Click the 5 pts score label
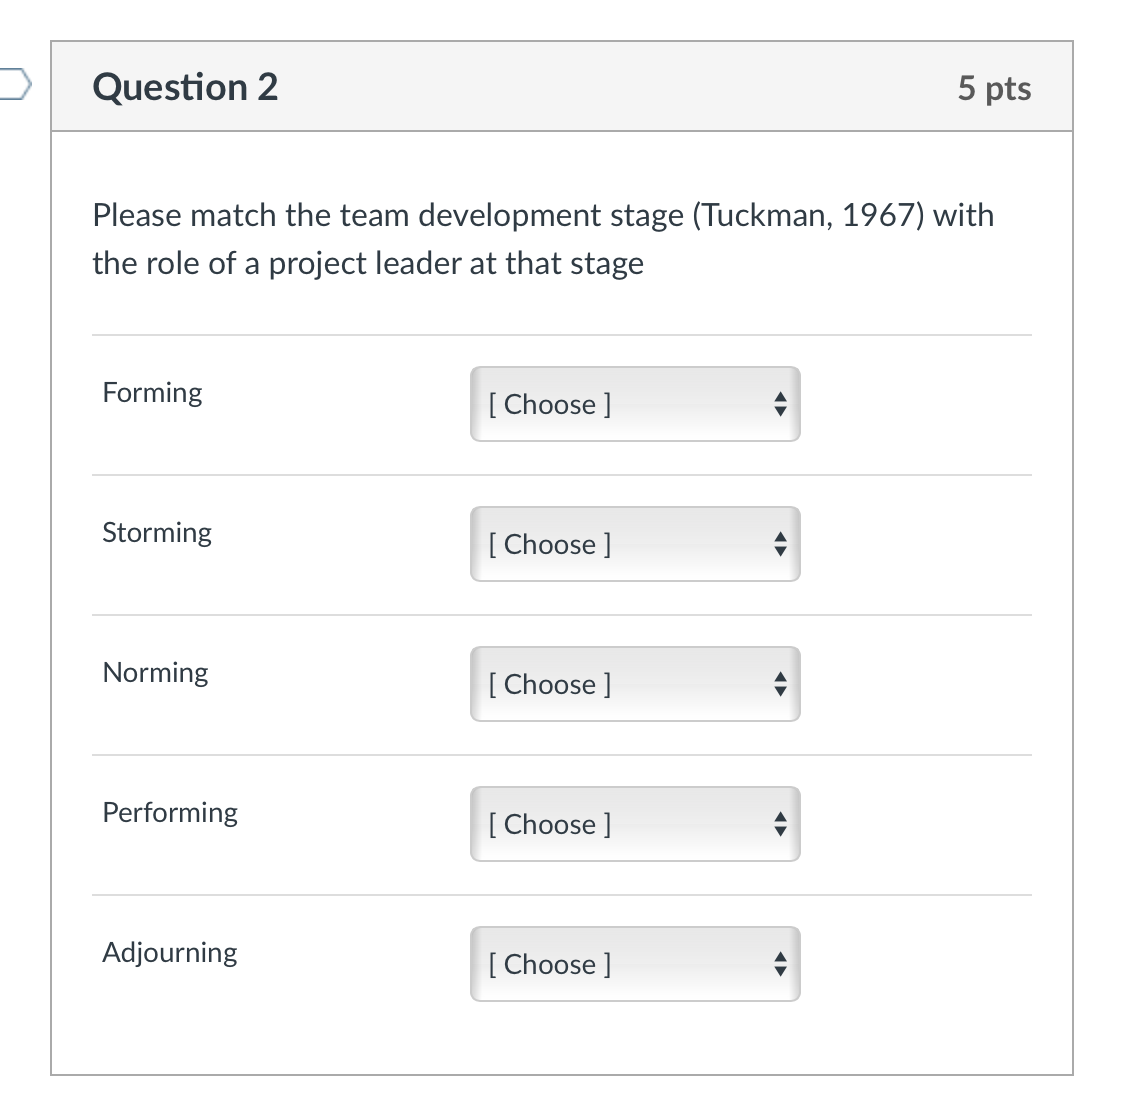Image resolution: width=1140 pixels, height=1110 pixels. pyautogui.click(x=993, y=88)
